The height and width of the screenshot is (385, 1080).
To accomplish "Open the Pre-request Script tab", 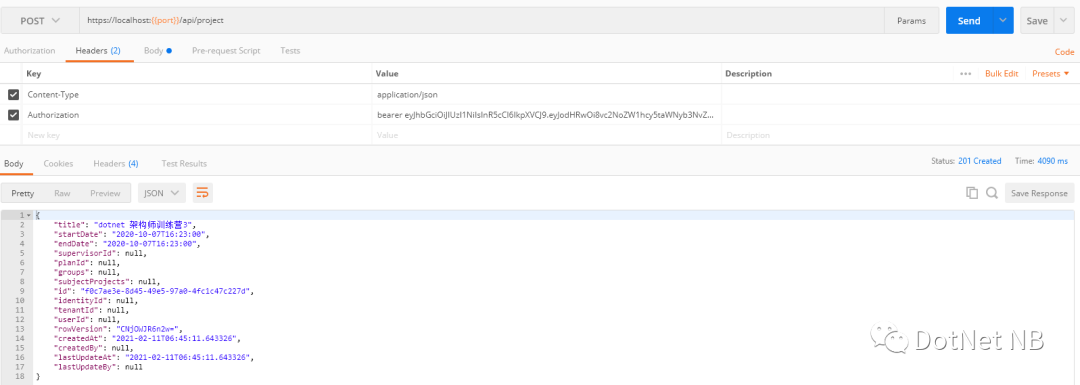I will [x=226, y=51].
